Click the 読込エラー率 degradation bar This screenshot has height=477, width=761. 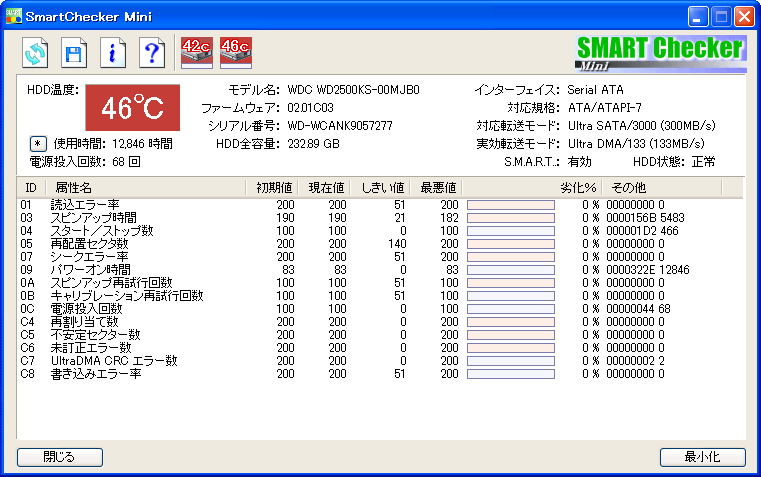pos(511,205)
